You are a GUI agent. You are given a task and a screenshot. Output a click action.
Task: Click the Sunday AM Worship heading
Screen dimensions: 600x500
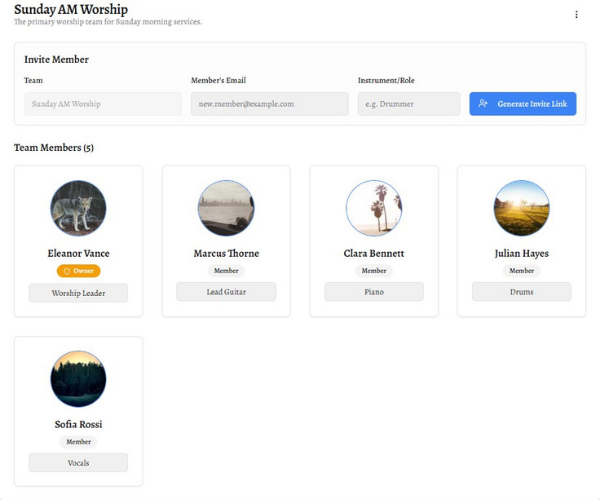pyautogui.click(x=71, y=9)
